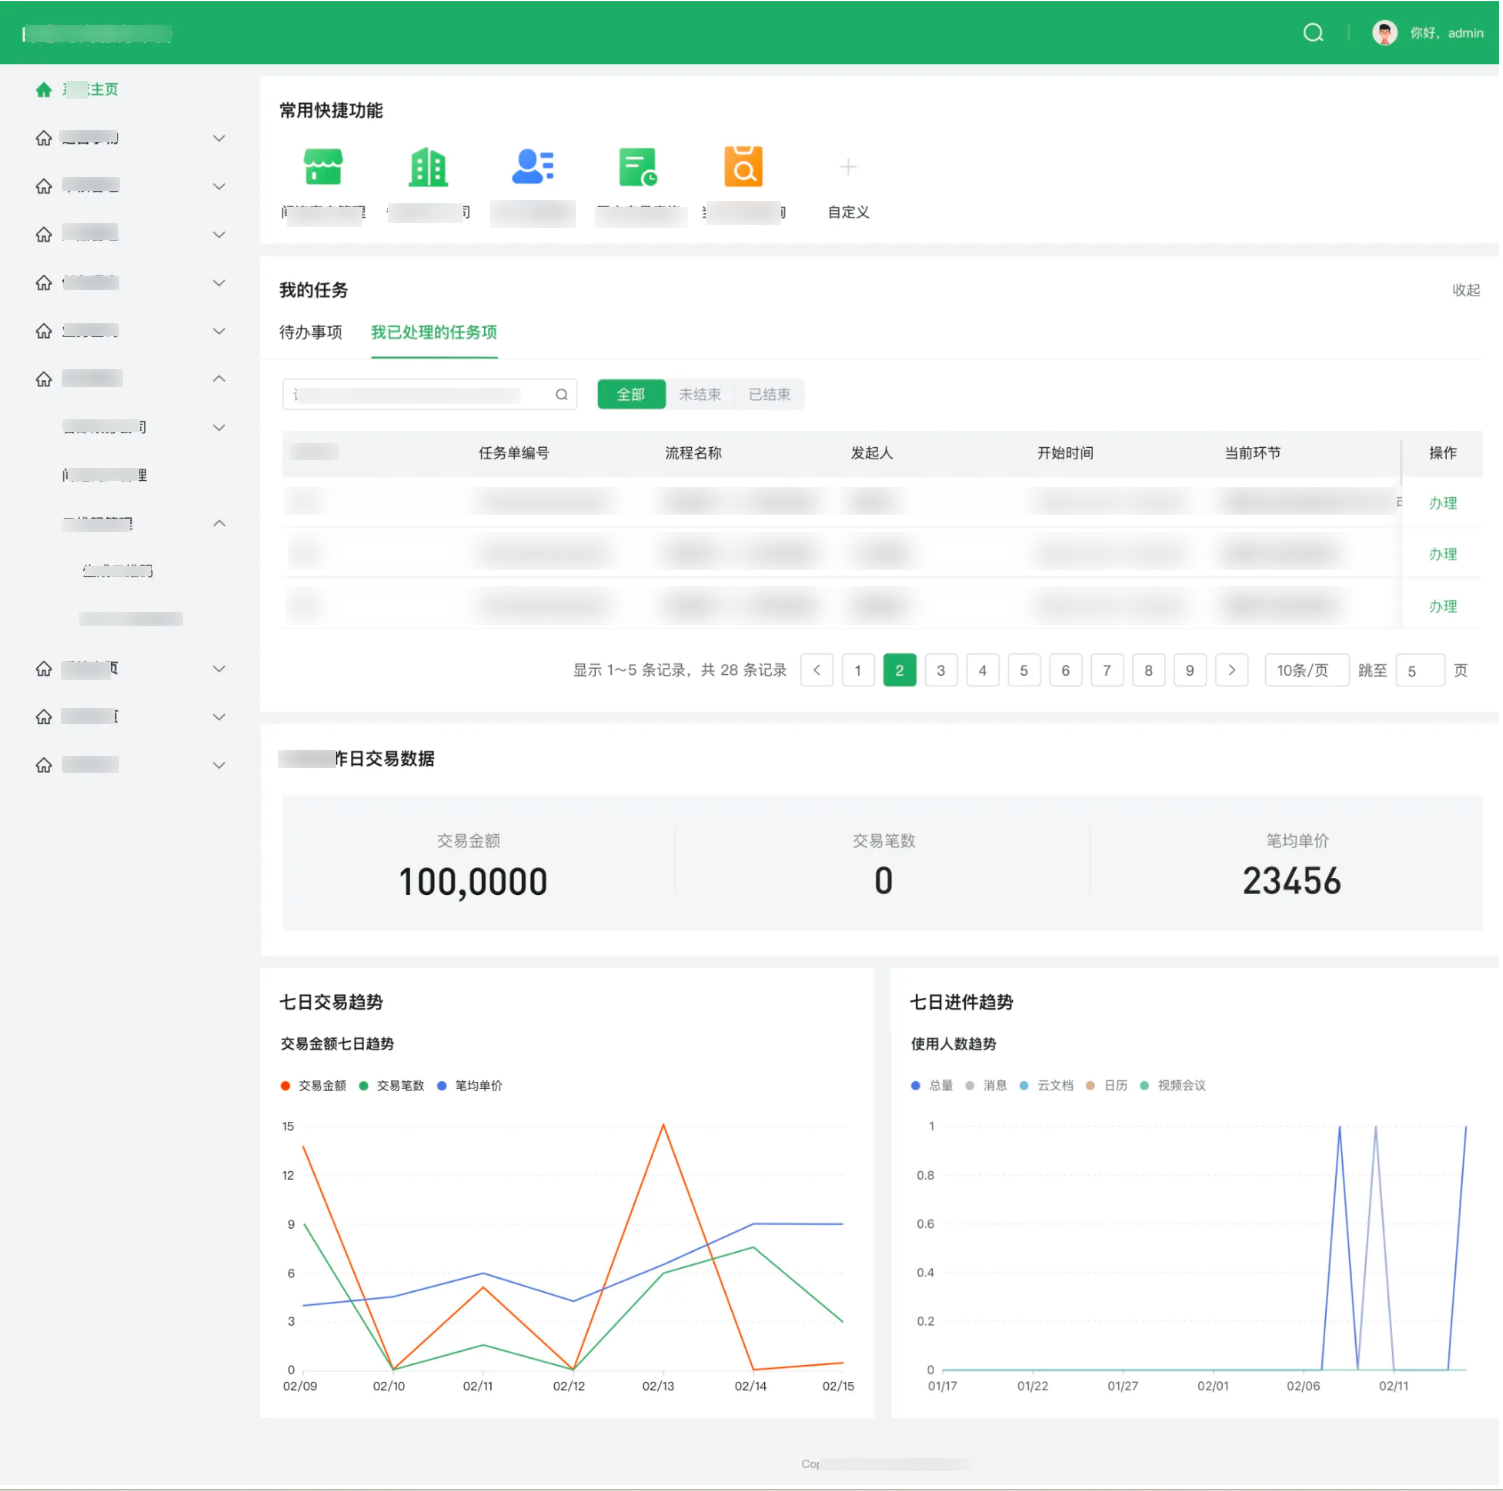
Task: Go to previous page of task records
Action: pyautogui.click(x=817, y=670)
